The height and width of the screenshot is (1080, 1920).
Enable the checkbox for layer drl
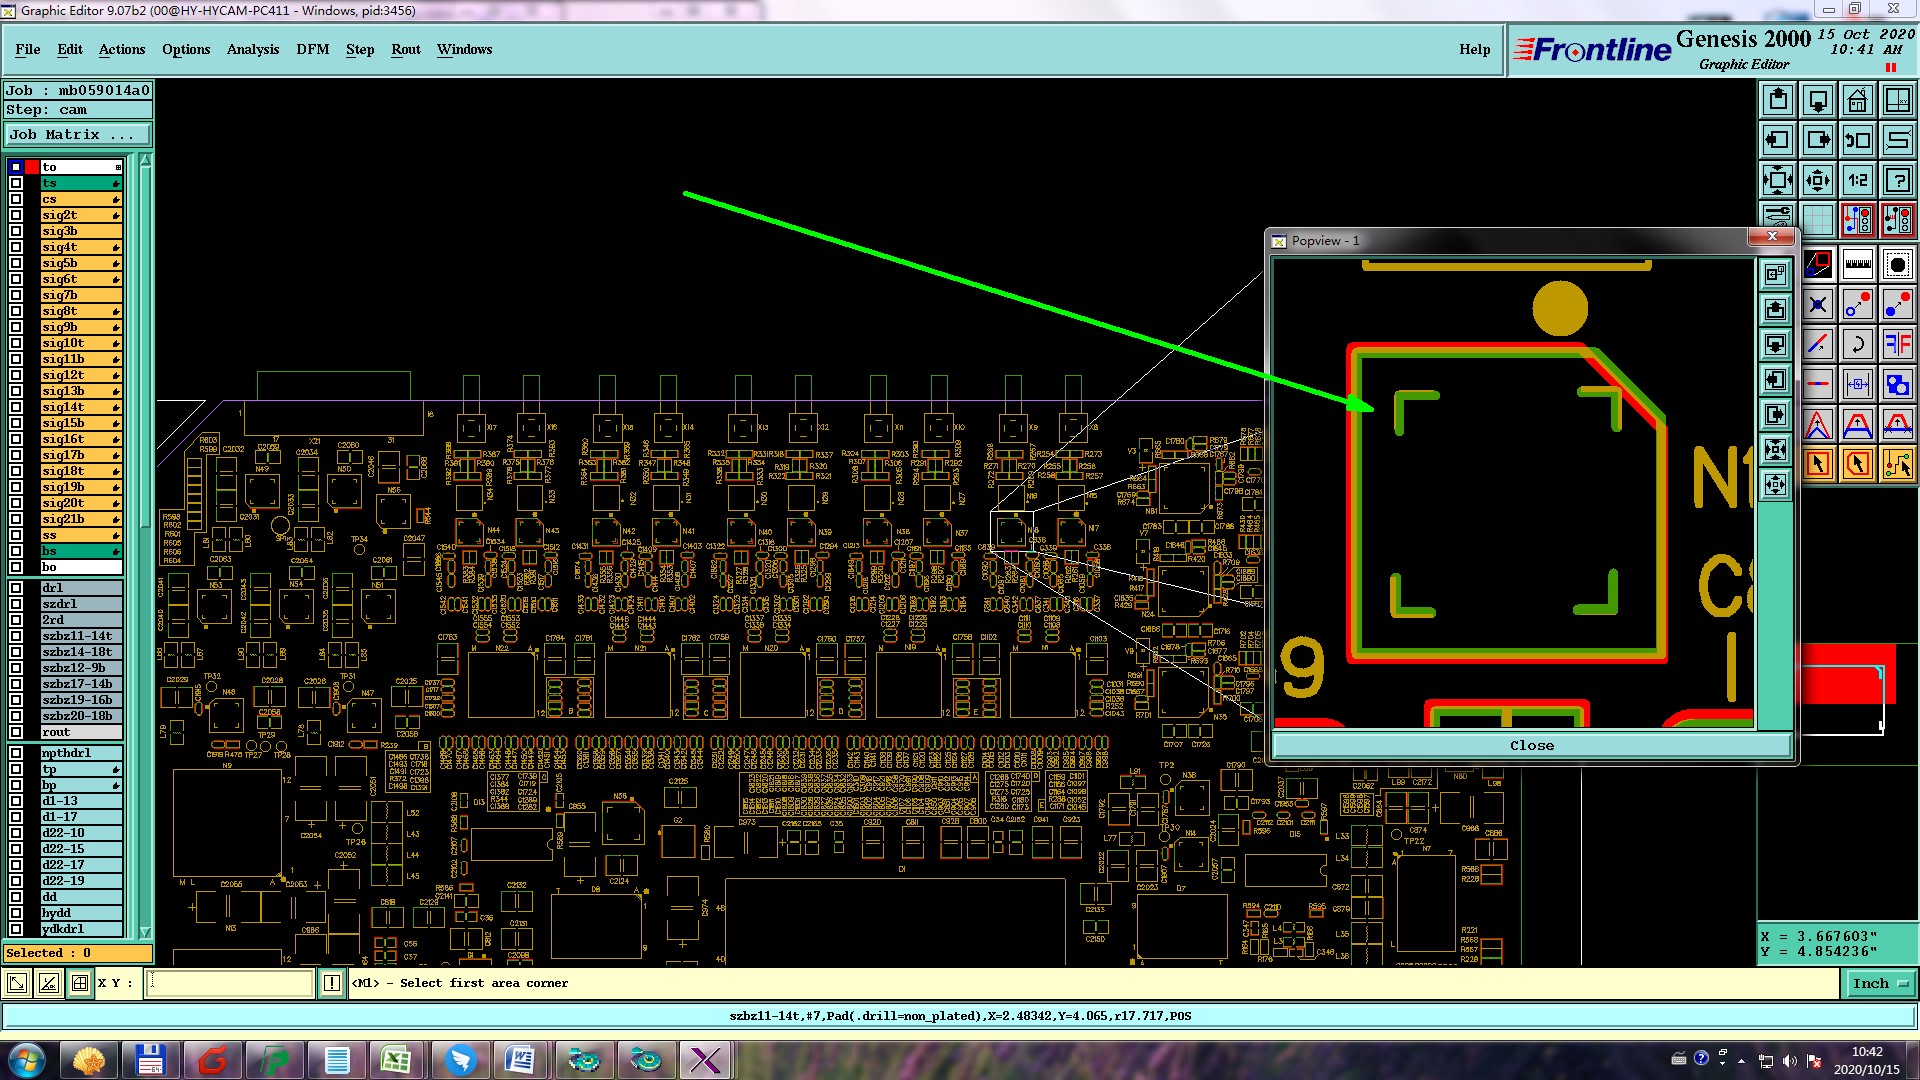[16, 588]
